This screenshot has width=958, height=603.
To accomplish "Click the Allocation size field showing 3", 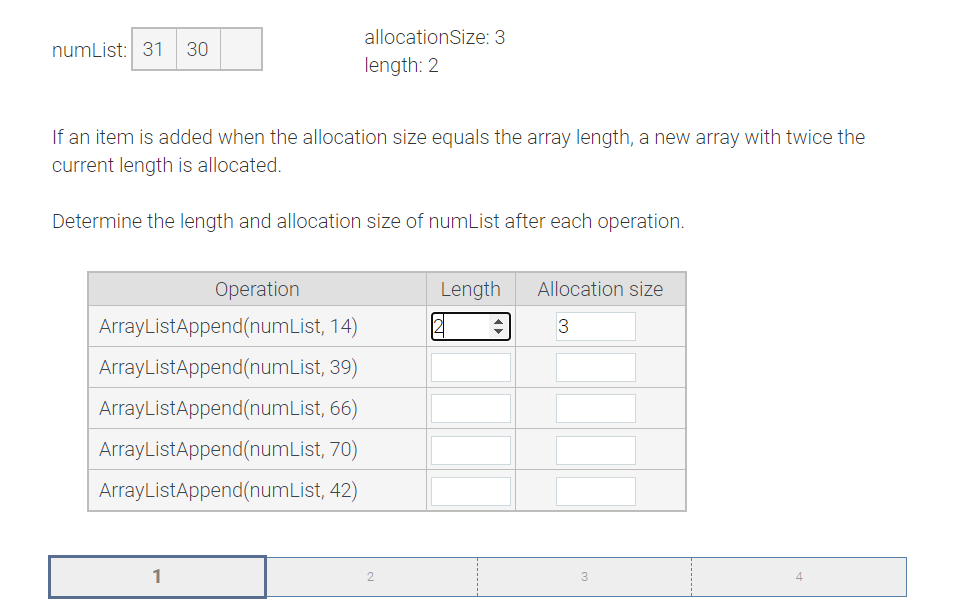I will 595,325.
